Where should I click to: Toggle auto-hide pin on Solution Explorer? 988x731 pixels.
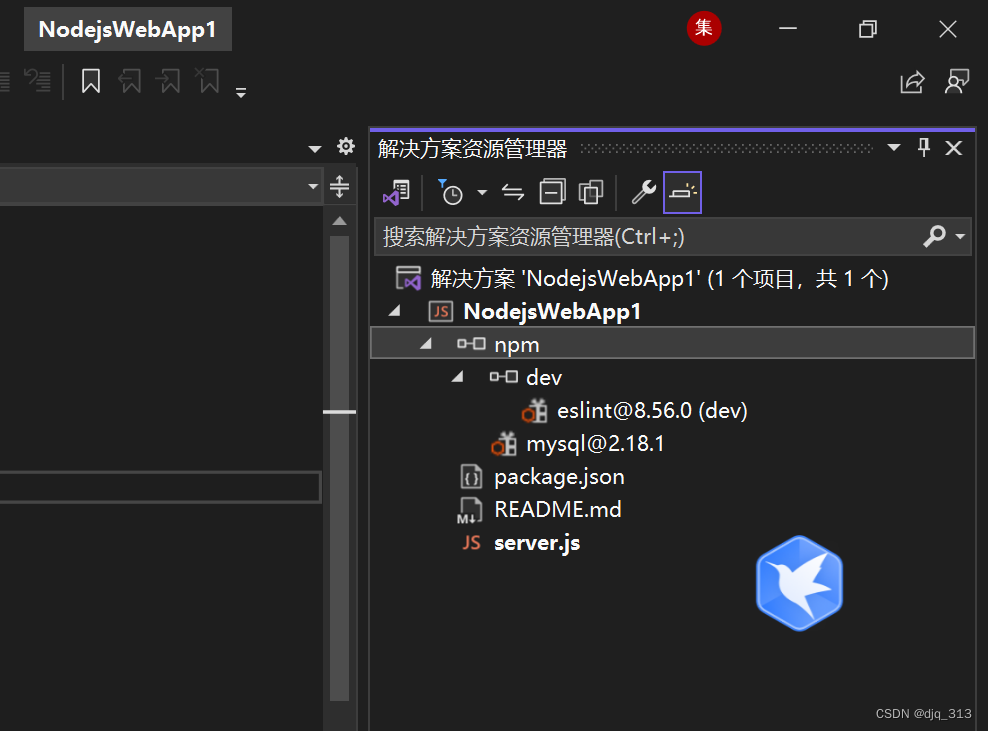(x=924, y=148)
